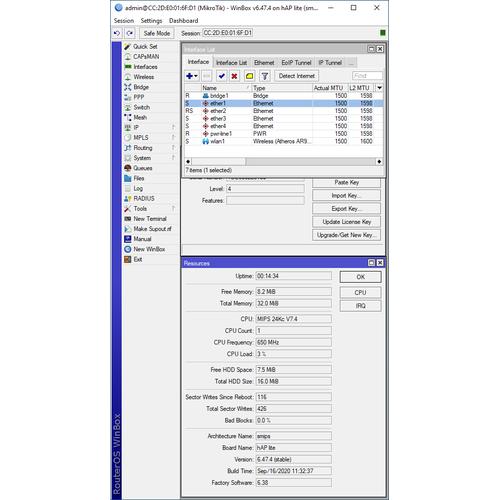The width and height of the screenshot is (500, 500).
Task: Click the yellow Comment icon
Action: 249,76
